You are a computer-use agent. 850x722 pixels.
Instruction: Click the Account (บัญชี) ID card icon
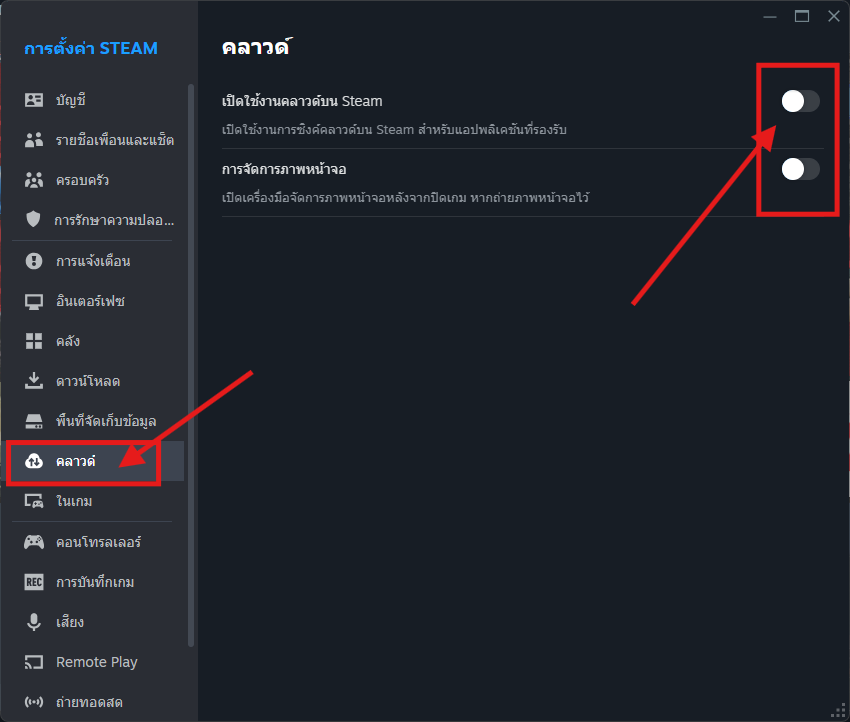pyautogui.click(x=34, y=100)
